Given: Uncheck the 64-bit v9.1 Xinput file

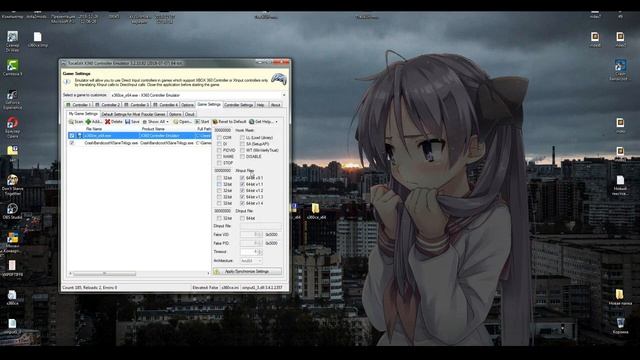Looking at the screenshot, I should click(242, 178).
